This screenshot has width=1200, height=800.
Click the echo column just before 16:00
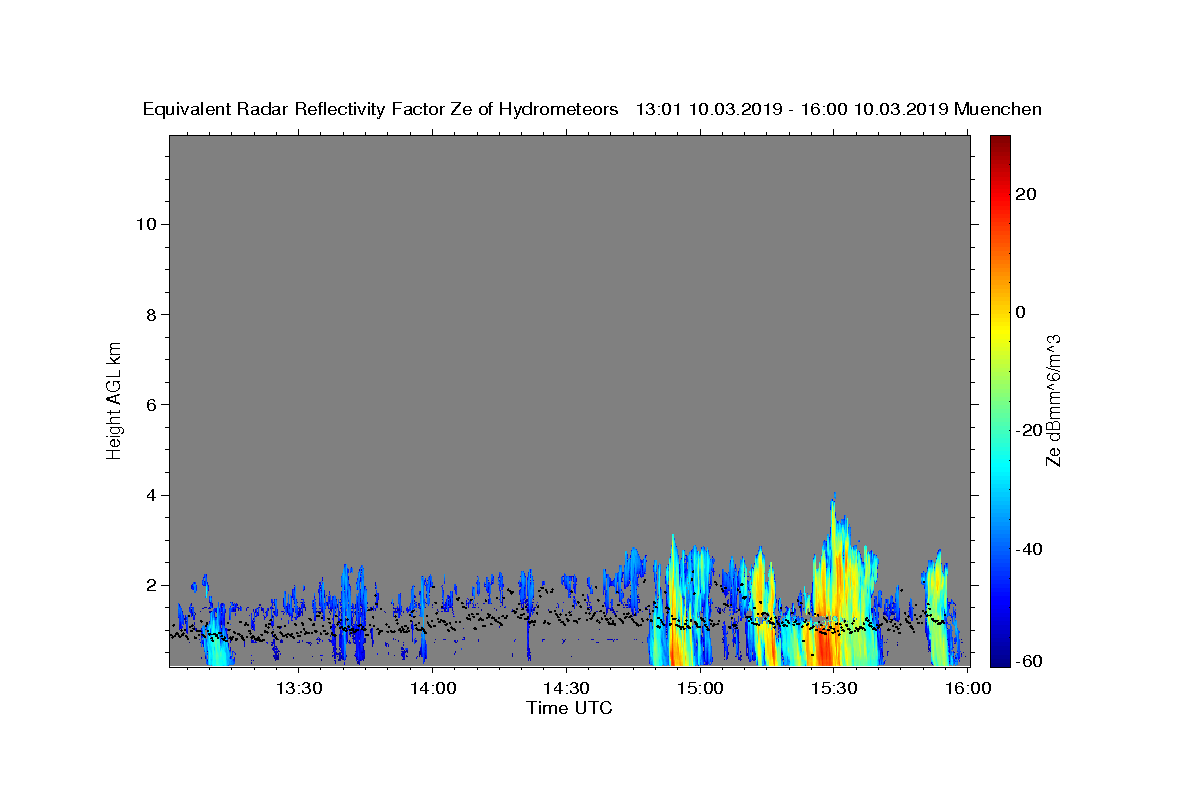(x=940, y=610)
